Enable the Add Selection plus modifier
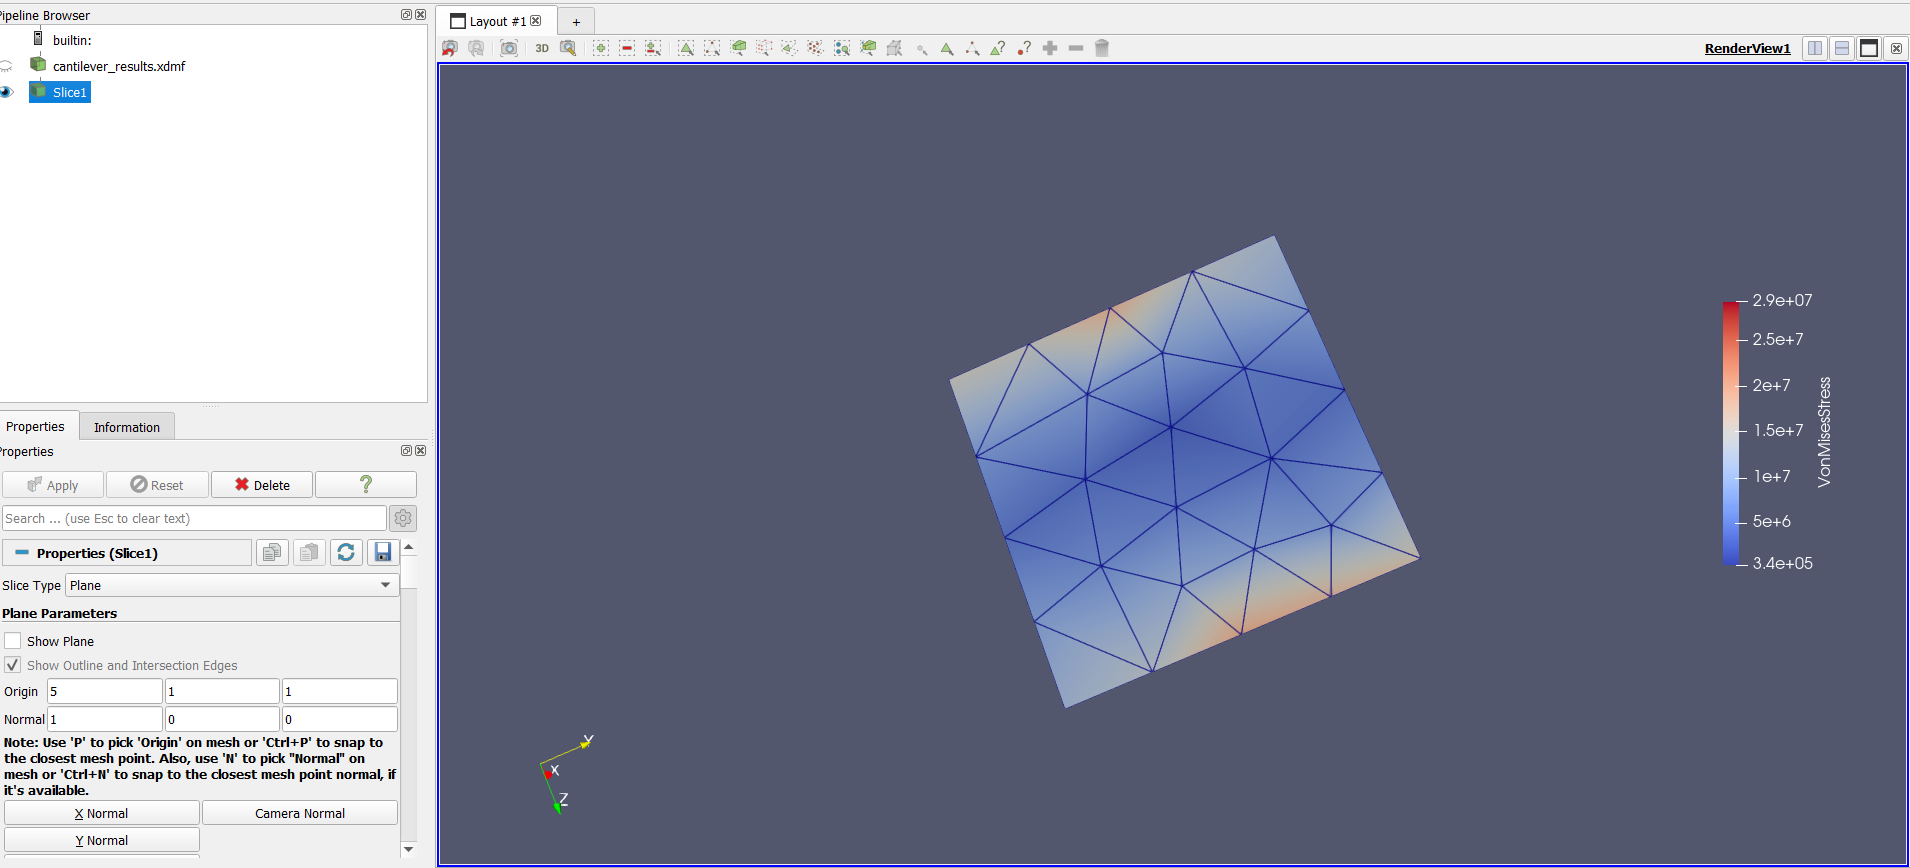 click(x=601, y=48)
